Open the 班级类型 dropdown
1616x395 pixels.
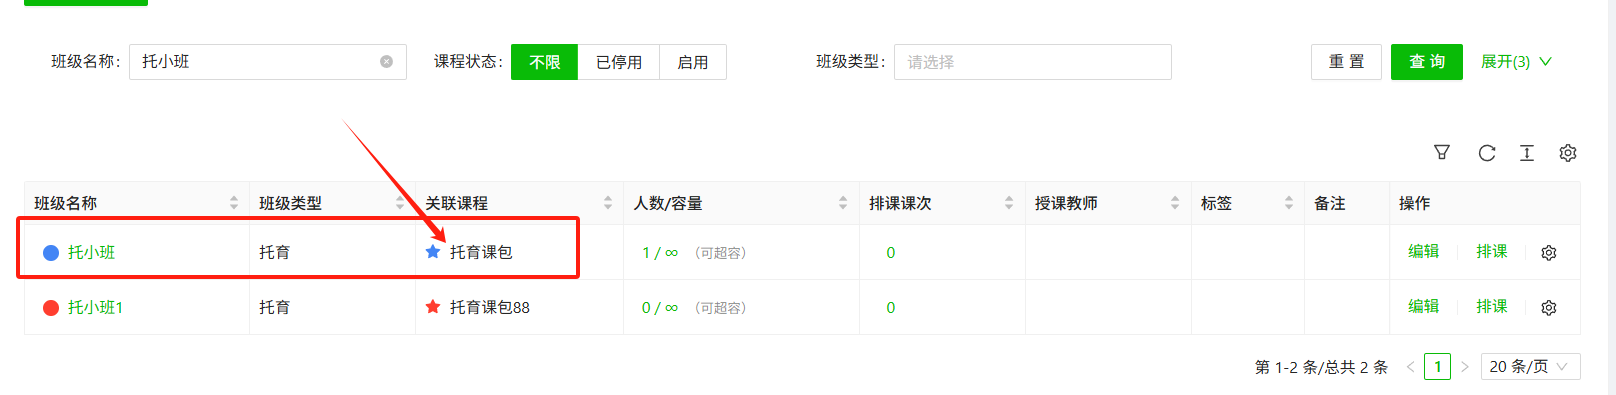pyautogui.click(x=1033, y=62)
